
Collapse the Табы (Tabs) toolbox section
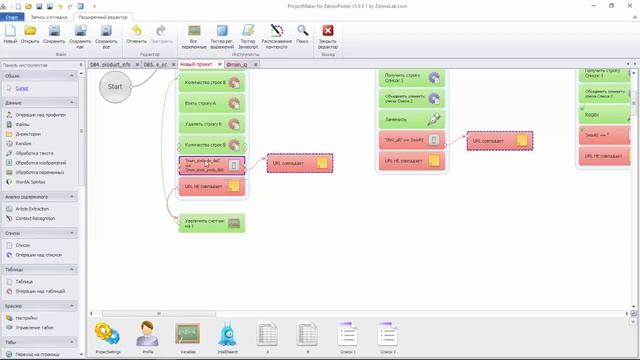pyautogui.click(x=72, y=342)
